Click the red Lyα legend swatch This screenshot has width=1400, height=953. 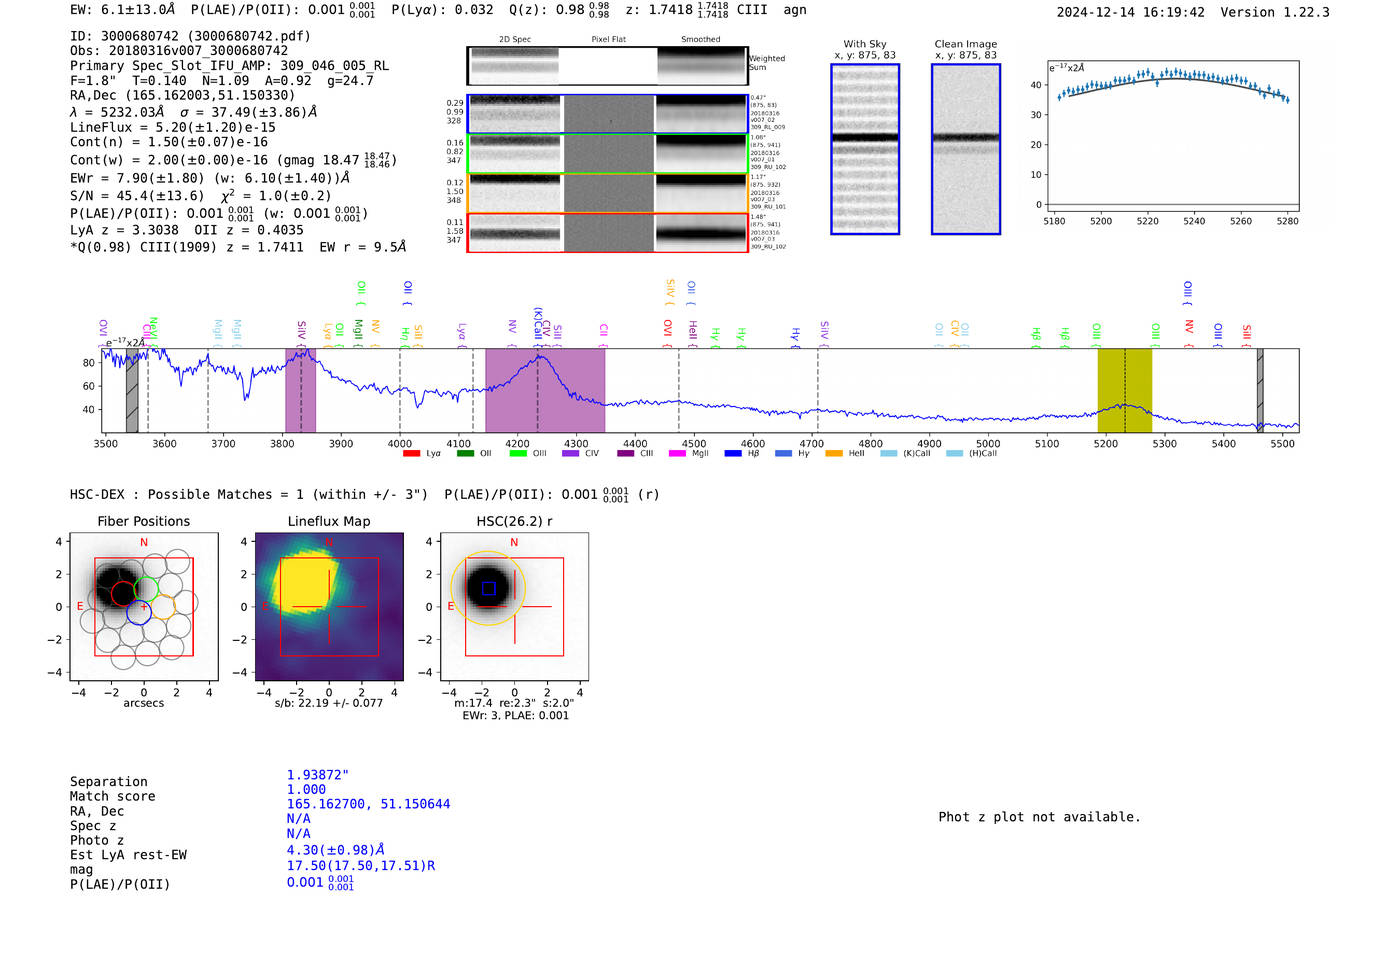(x=411, y=454)
